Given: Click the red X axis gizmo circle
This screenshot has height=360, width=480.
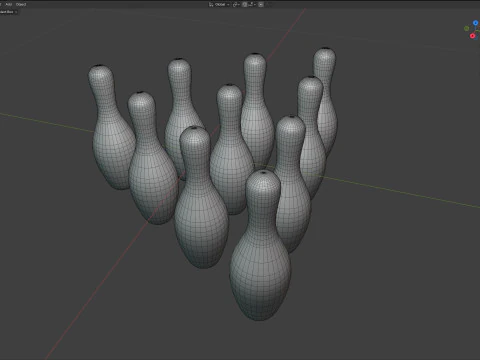Looking at the screenshot, I should 472,36.
